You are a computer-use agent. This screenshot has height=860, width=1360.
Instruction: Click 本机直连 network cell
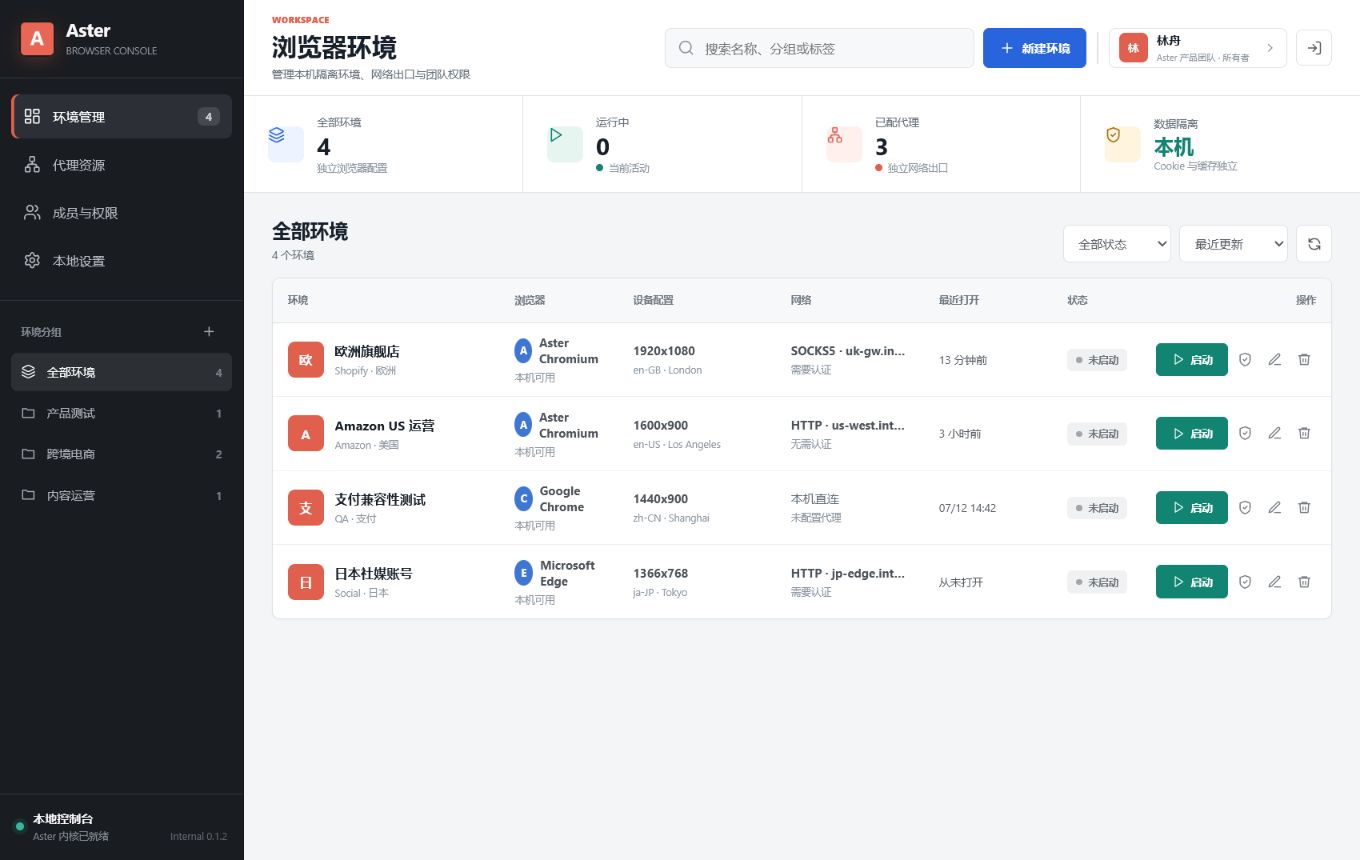click(815, 498)
